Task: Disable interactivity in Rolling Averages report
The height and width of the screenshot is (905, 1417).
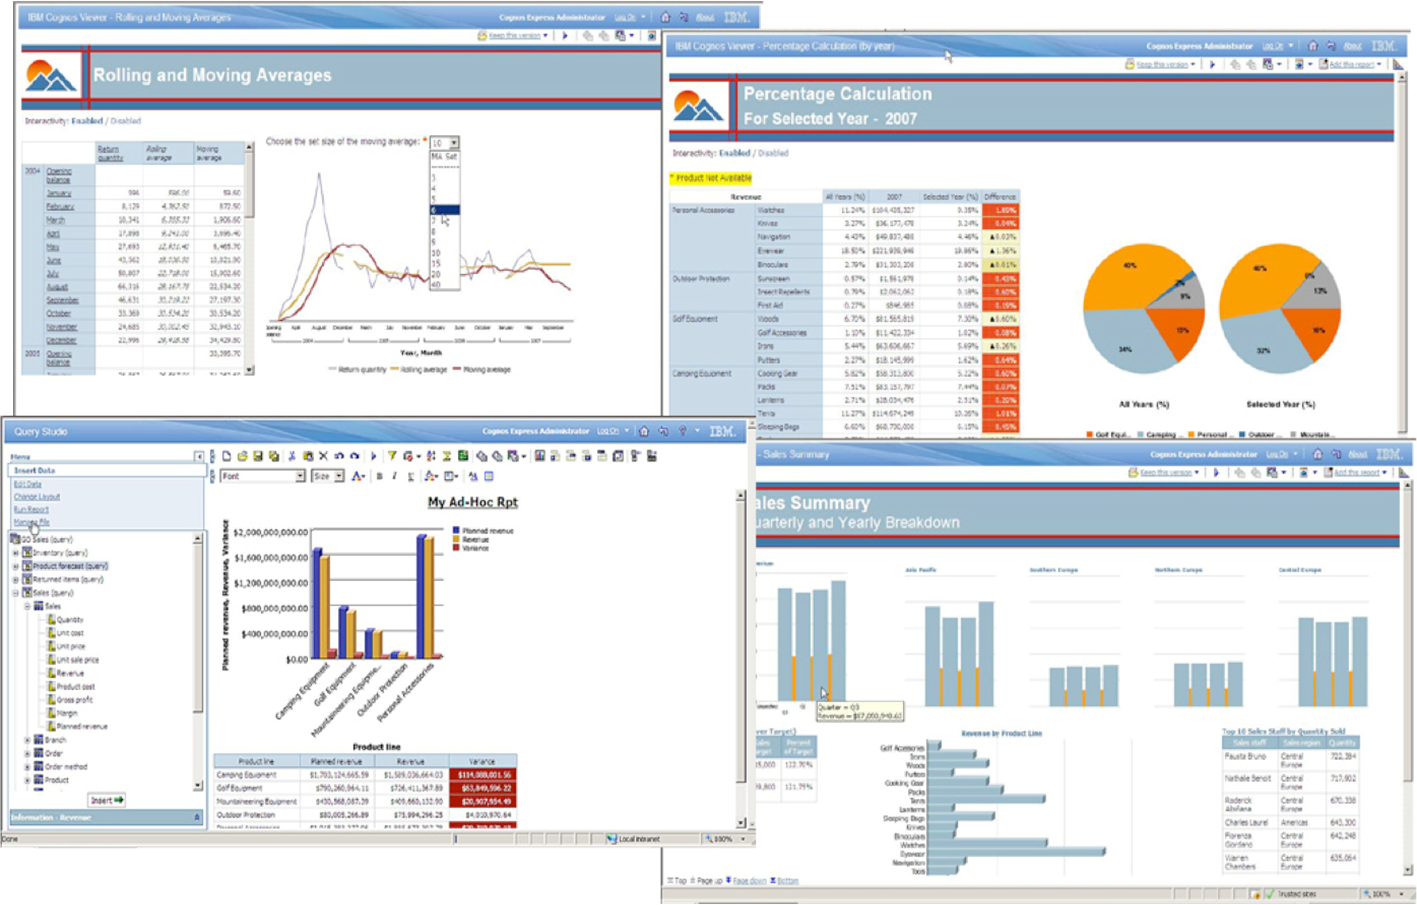Action: pyautogui.click(x=126, y=121)
